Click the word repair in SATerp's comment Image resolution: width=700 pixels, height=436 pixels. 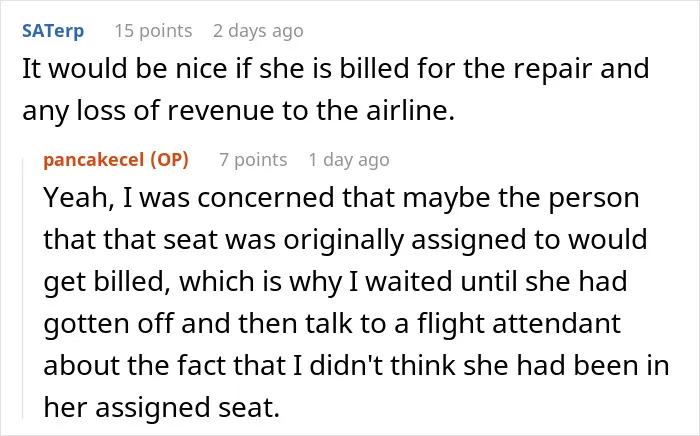pos(553,70)
